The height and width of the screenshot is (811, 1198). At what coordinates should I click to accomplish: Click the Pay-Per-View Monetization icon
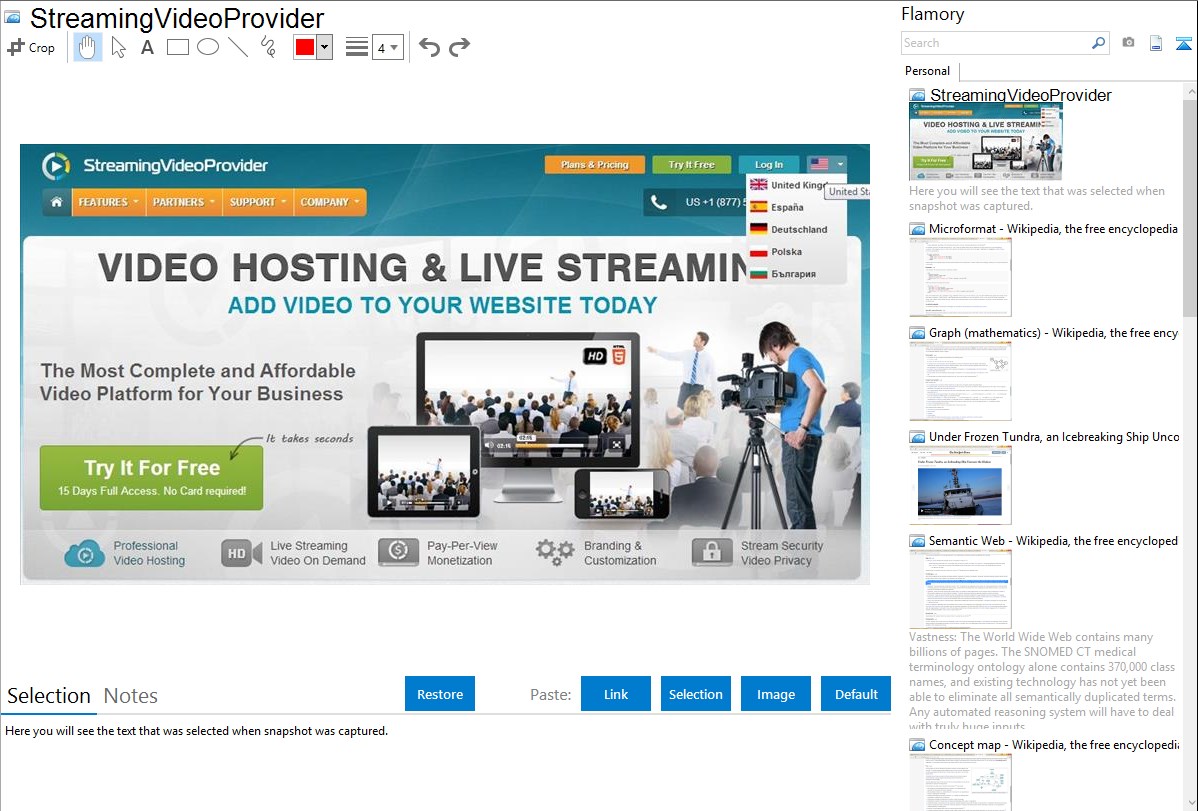pyautogui.click(x=398, y=552)
